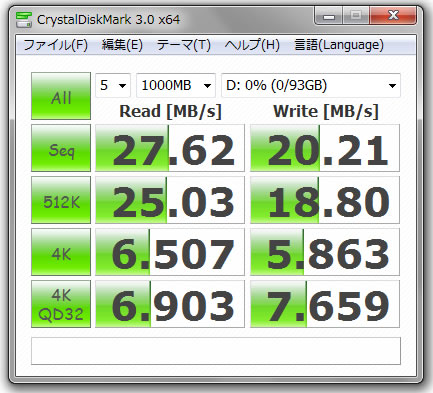Expand the drive dropdown showing D: 0% (0/93GB)

point(311,86)
